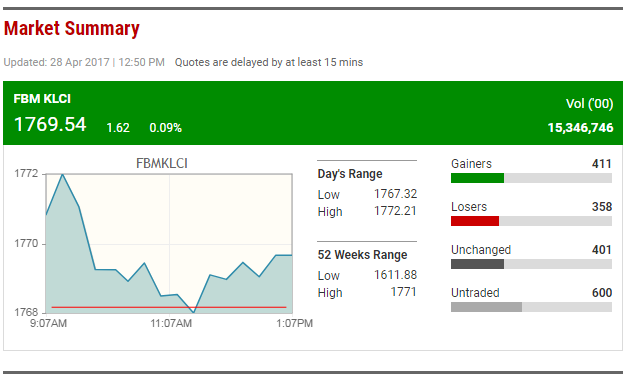Select the 52-week low 1611.88
The height and width of the screenshot is (383, 635).
pyautogui.click(x=395, y=275)
